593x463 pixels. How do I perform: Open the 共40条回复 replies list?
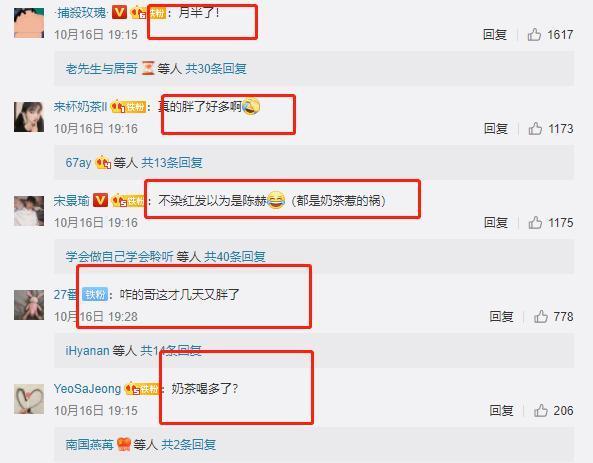point(234,256)
